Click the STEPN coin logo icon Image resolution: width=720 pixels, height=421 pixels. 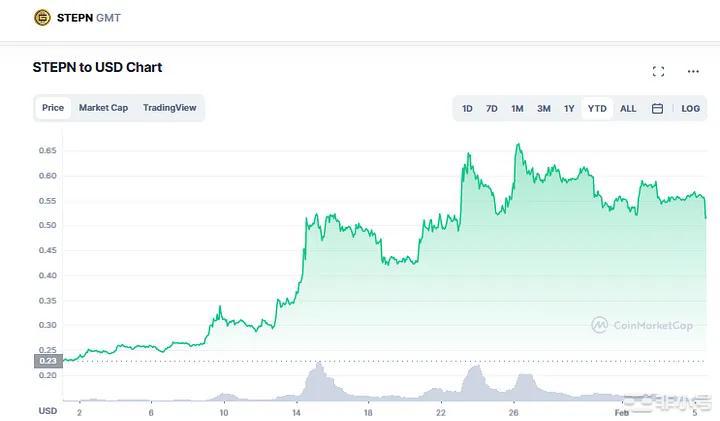[42, 17]
